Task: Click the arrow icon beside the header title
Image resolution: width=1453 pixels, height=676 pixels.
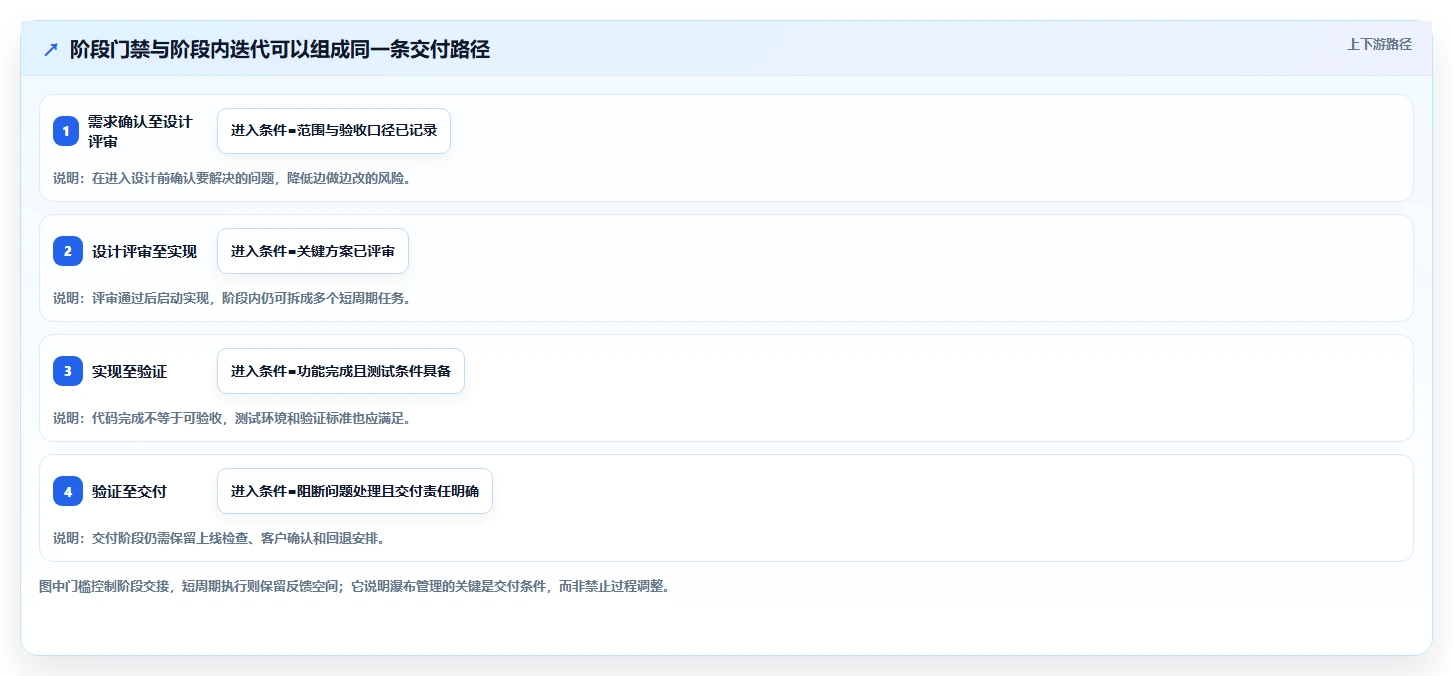Action: [51, 50]
